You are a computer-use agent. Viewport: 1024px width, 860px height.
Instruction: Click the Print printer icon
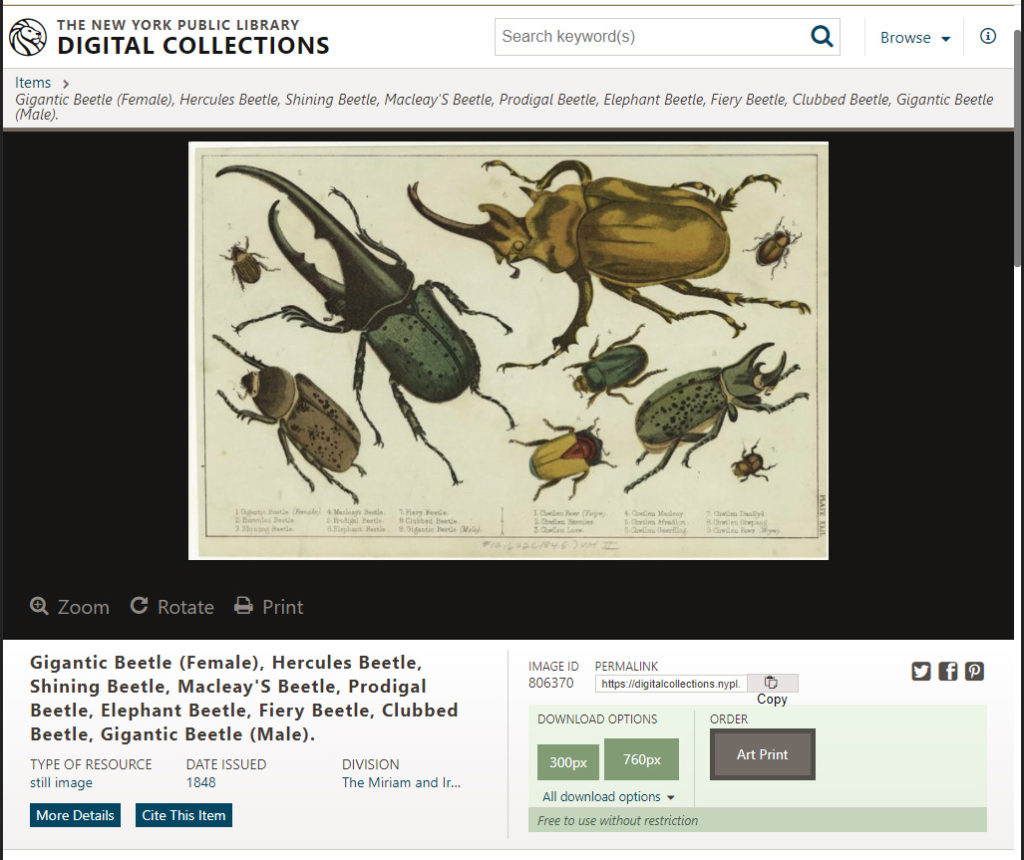point(244,606)
